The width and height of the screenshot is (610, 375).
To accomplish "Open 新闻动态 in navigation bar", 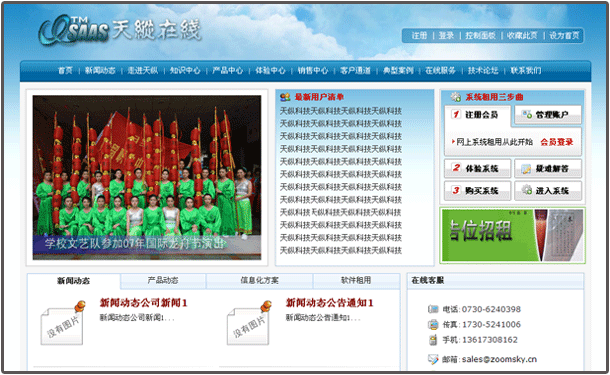I will (x=100, y=70).
